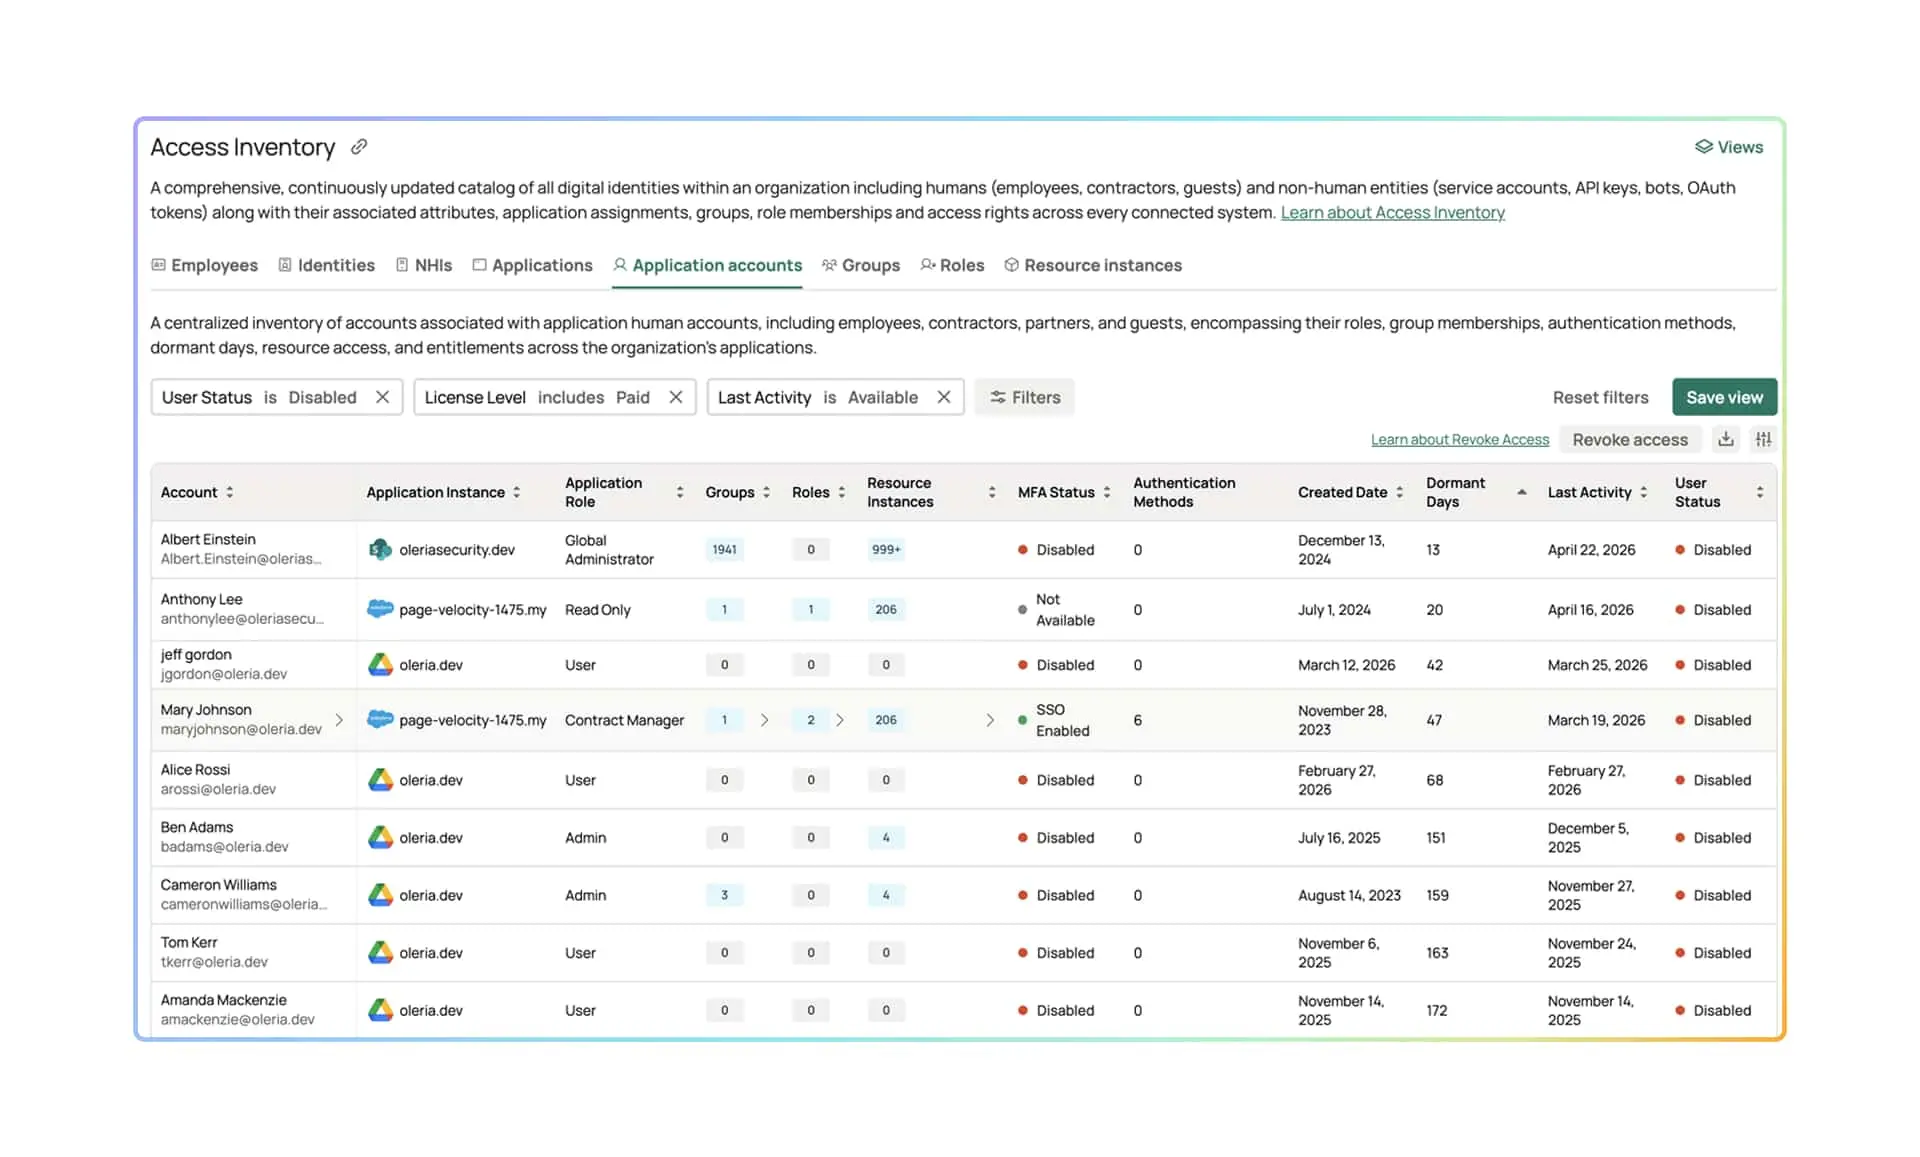Select the jeff gordon account name
The width and height of the screenshot is (1920, 1157).
(x=196, y=655)
